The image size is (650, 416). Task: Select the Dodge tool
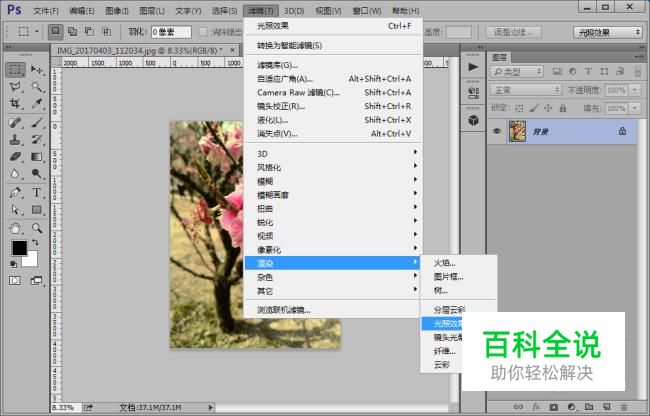point(37,174)
